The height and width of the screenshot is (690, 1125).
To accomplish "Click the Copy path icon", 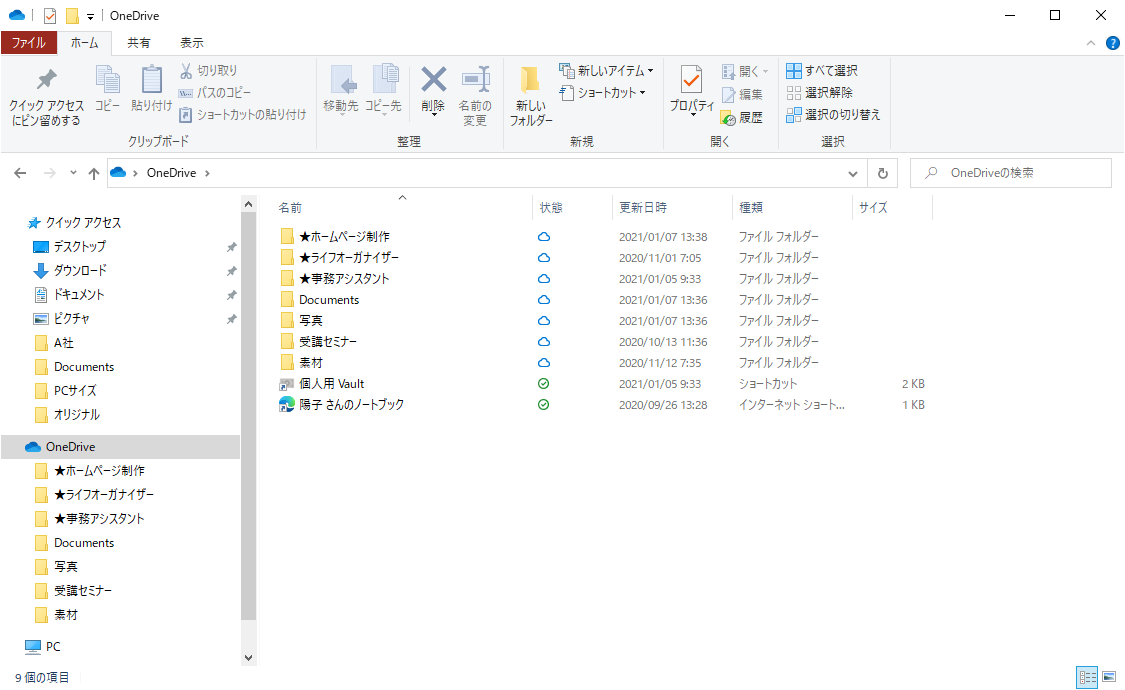I will point(185,93).
